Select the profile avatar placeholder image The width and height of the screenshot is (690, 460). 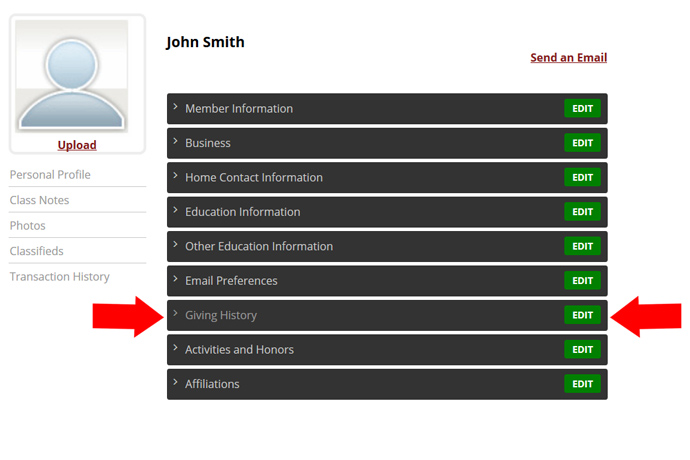(x=72, y=76)
